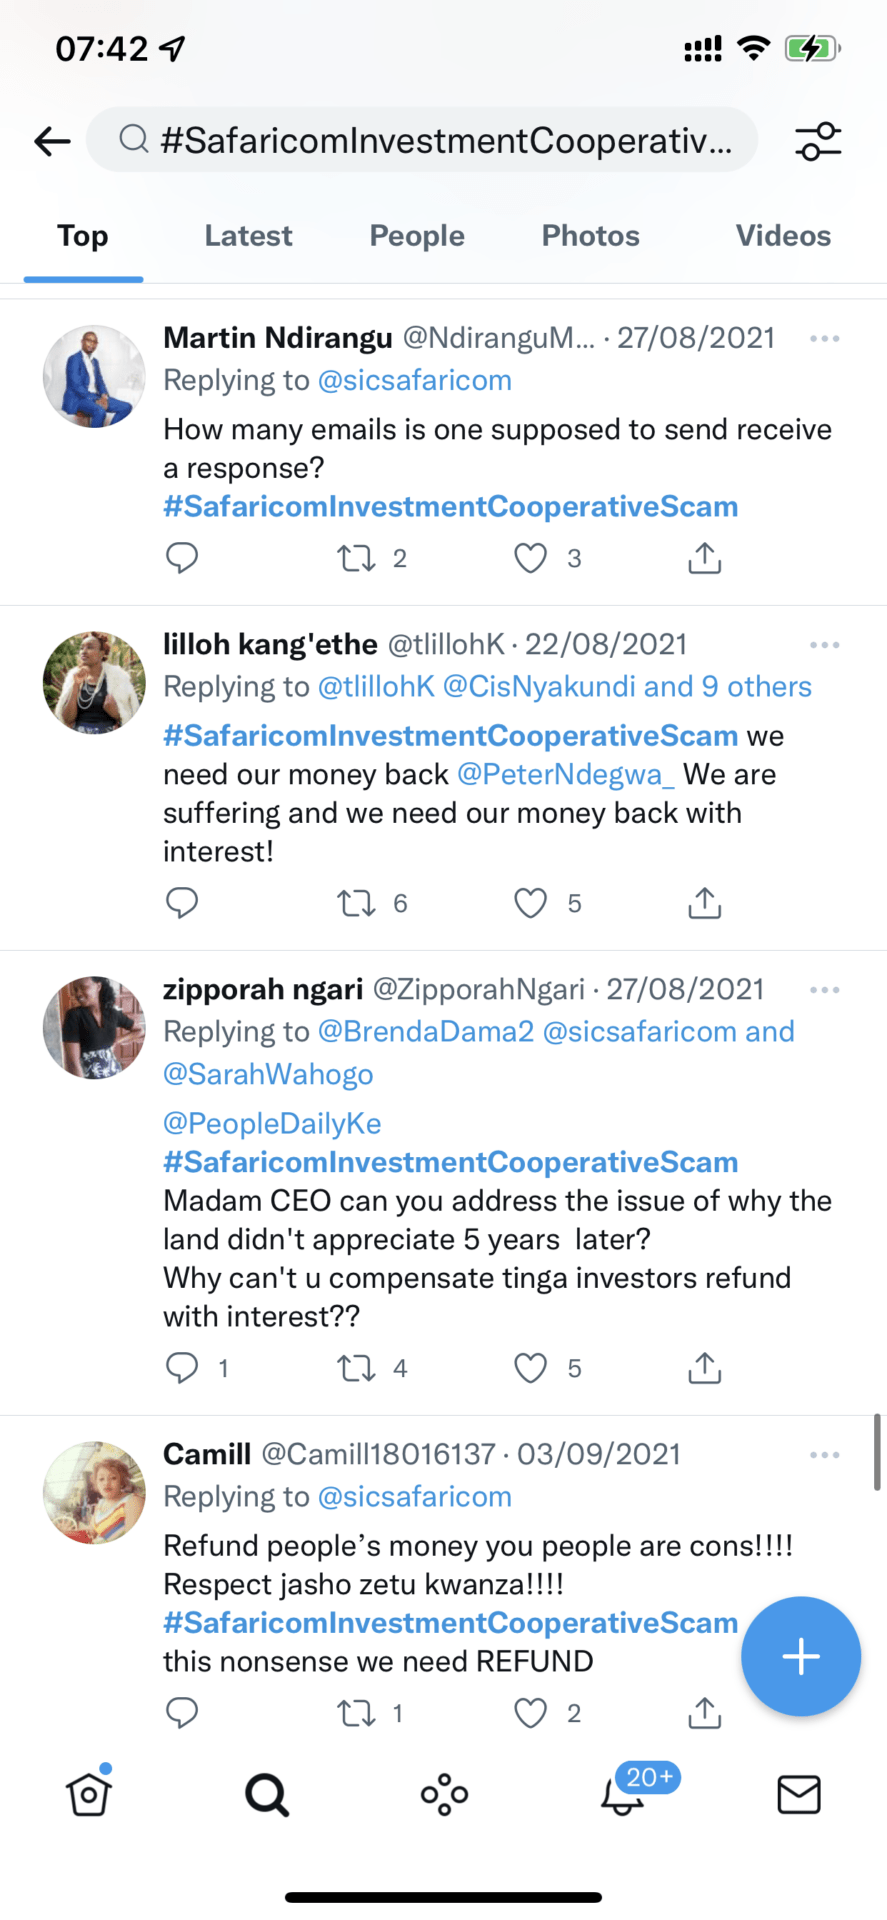887x1920 pixels.
Task: Open Camill's profile picture
Action: [94, 1493]
